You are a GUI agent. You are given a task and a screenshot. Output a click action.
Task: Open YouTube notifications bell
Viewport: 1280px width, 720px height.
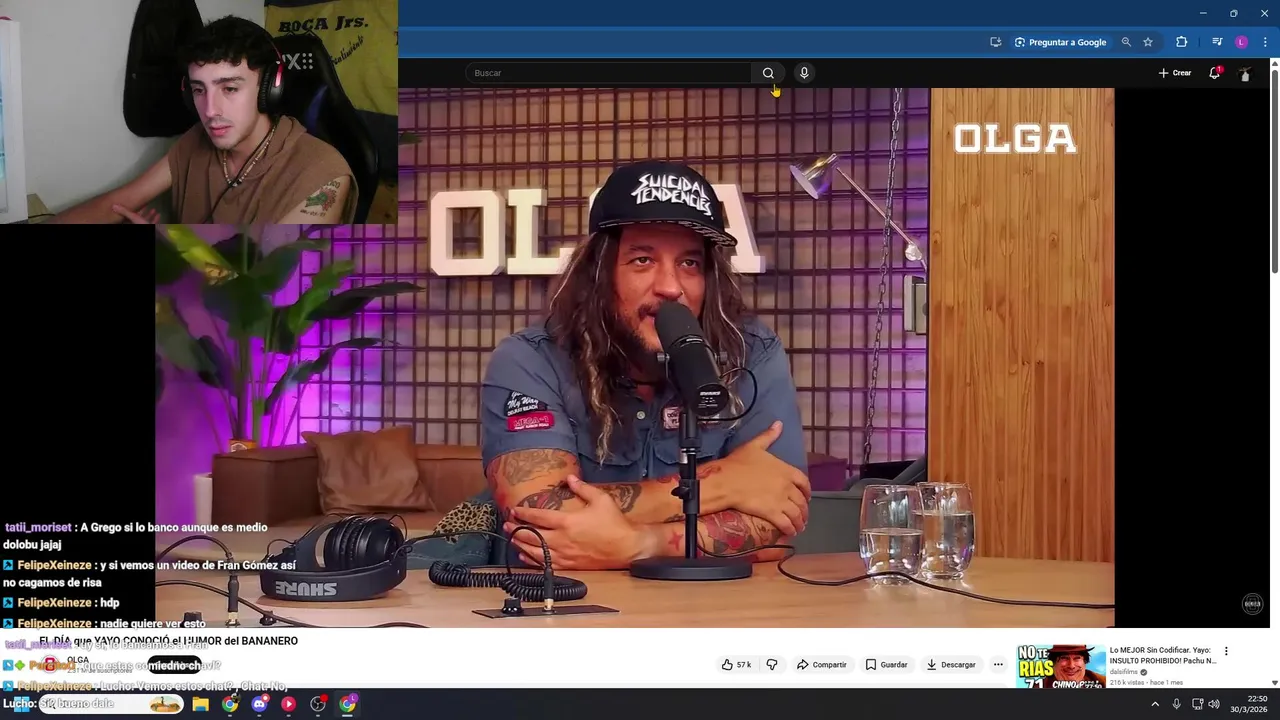(1215, 73)
